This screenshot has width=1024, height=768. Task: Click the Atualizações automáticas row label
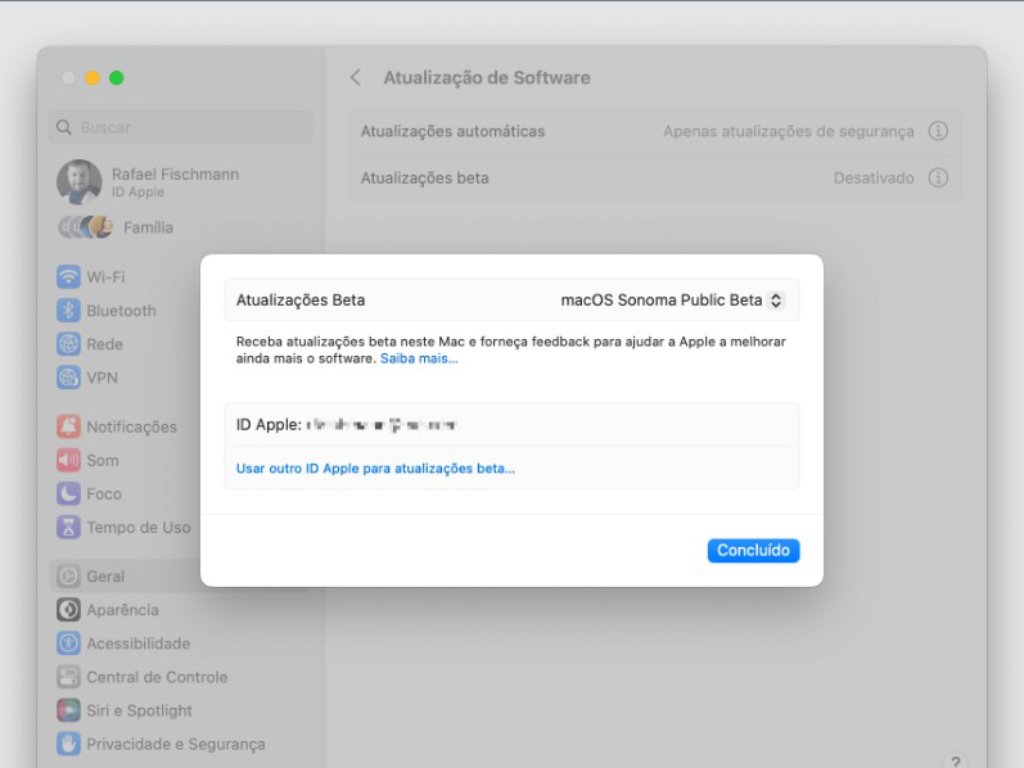[453, 131]
